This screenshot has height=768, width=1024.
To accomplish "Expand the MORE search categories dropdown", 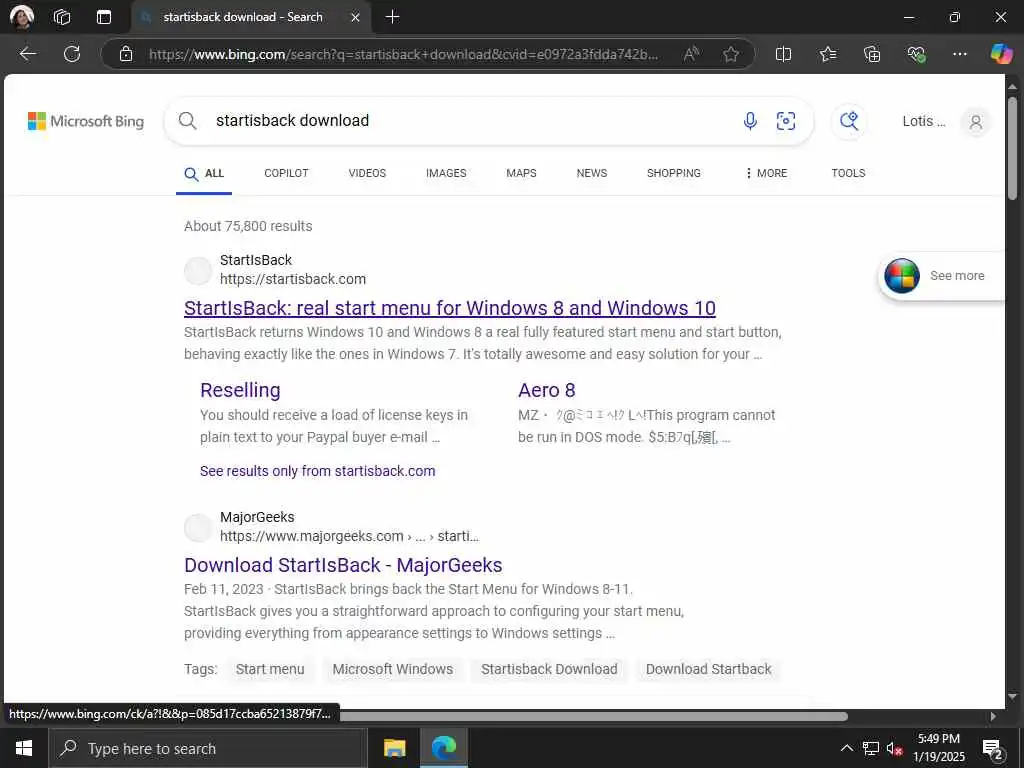I will coord(766,173).
